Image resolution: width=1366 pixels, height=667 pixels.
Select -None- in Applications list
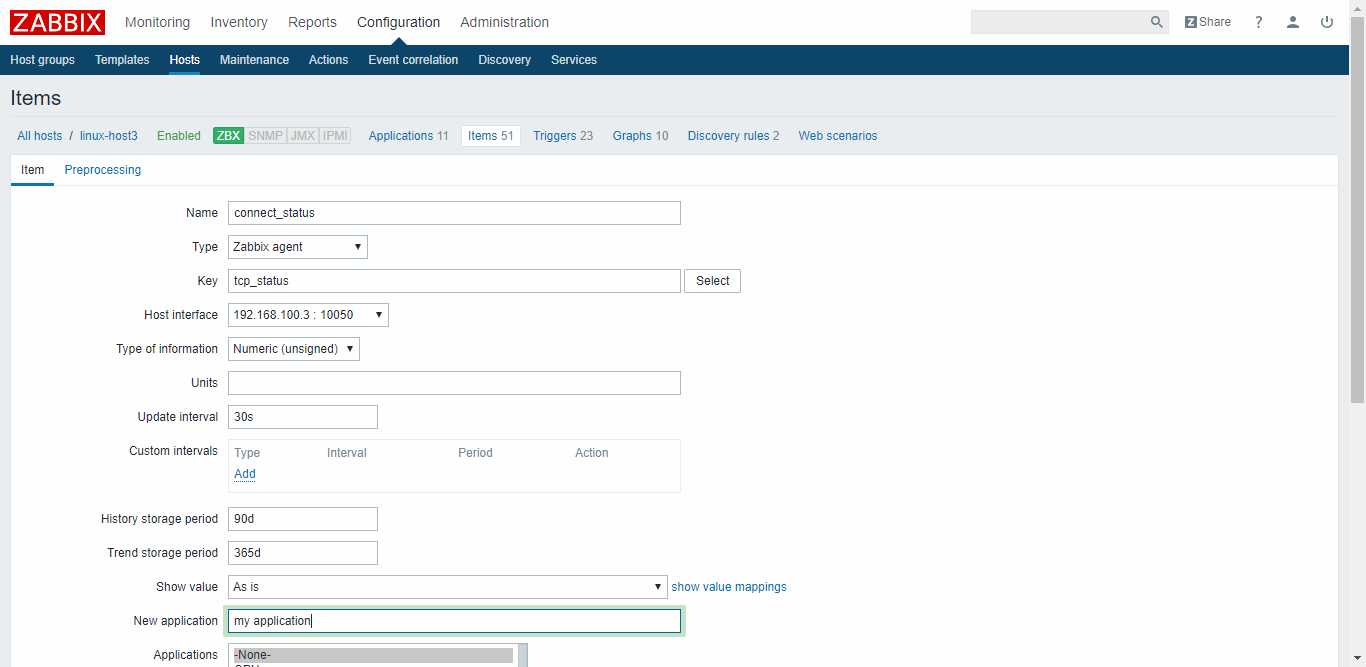(x=372, y=655)
